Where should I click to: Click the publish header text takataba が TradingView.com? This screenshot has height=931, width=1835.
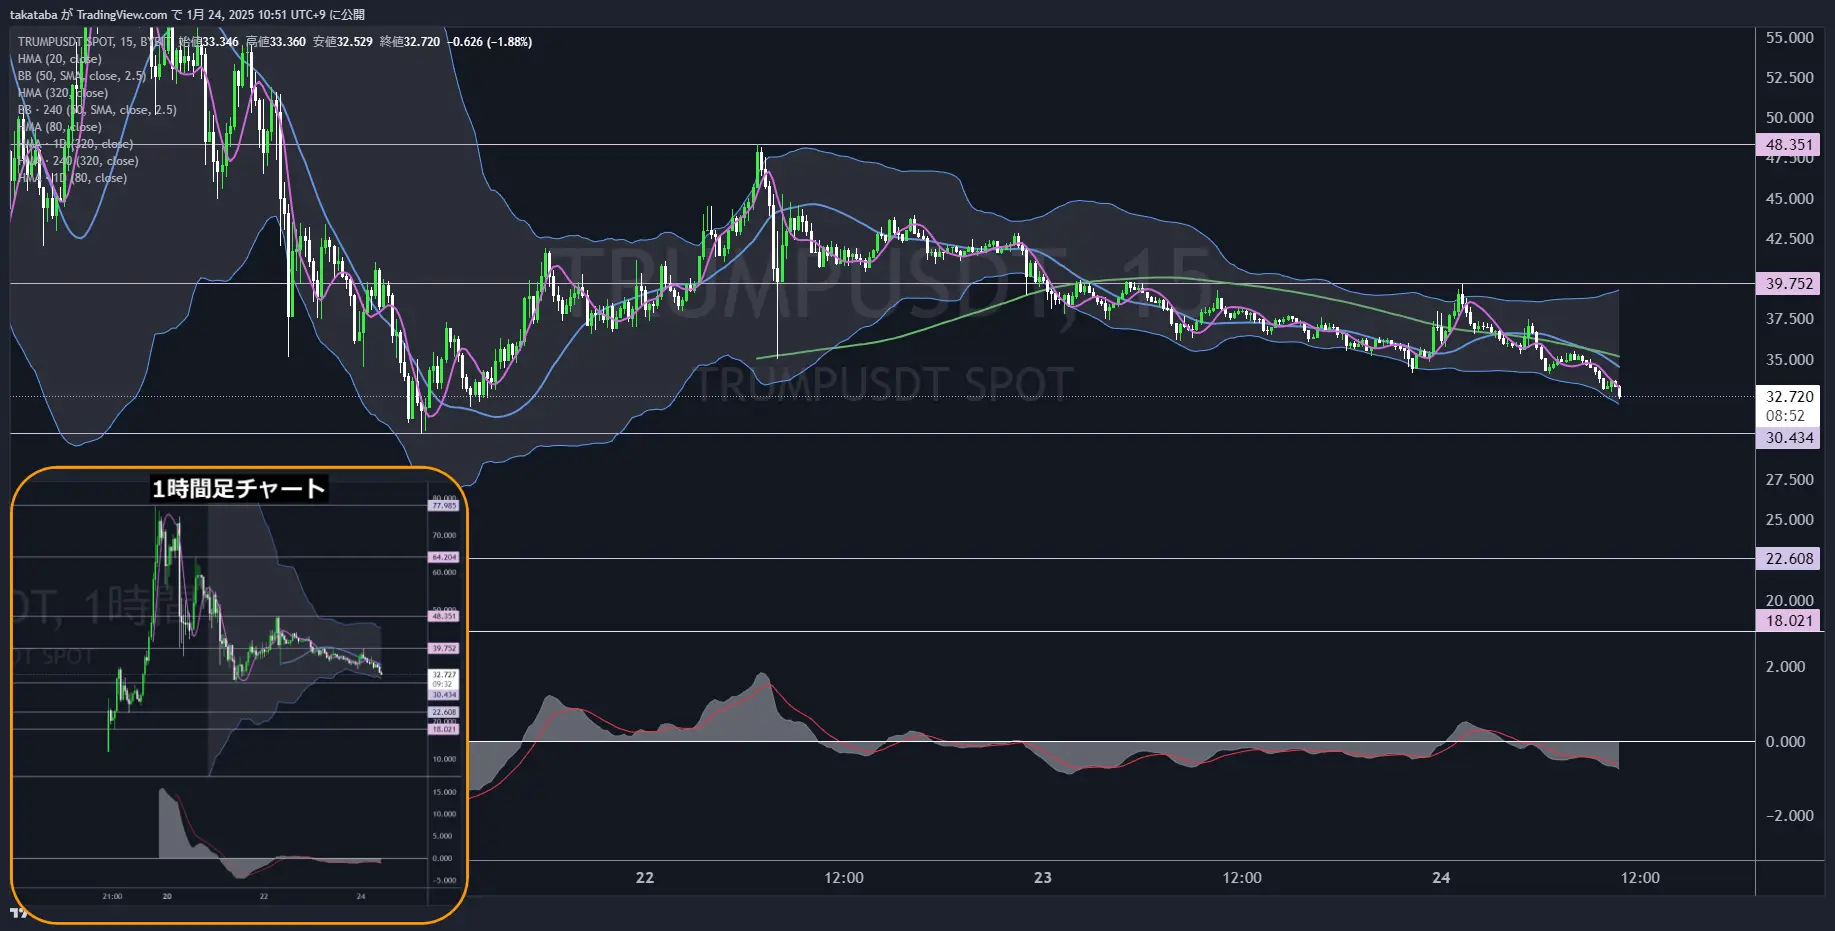[89, 15]
